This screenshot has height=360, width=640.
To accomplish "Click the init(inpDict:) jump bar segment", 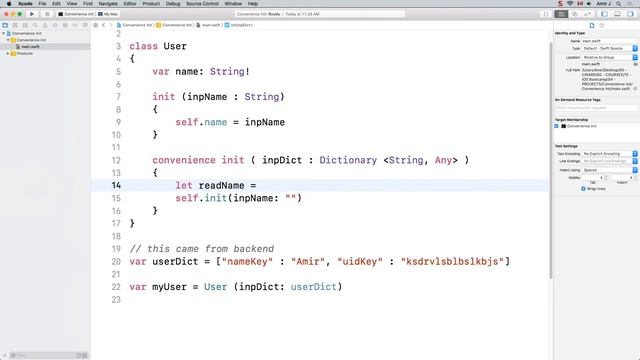I will (x=239, y=25).
